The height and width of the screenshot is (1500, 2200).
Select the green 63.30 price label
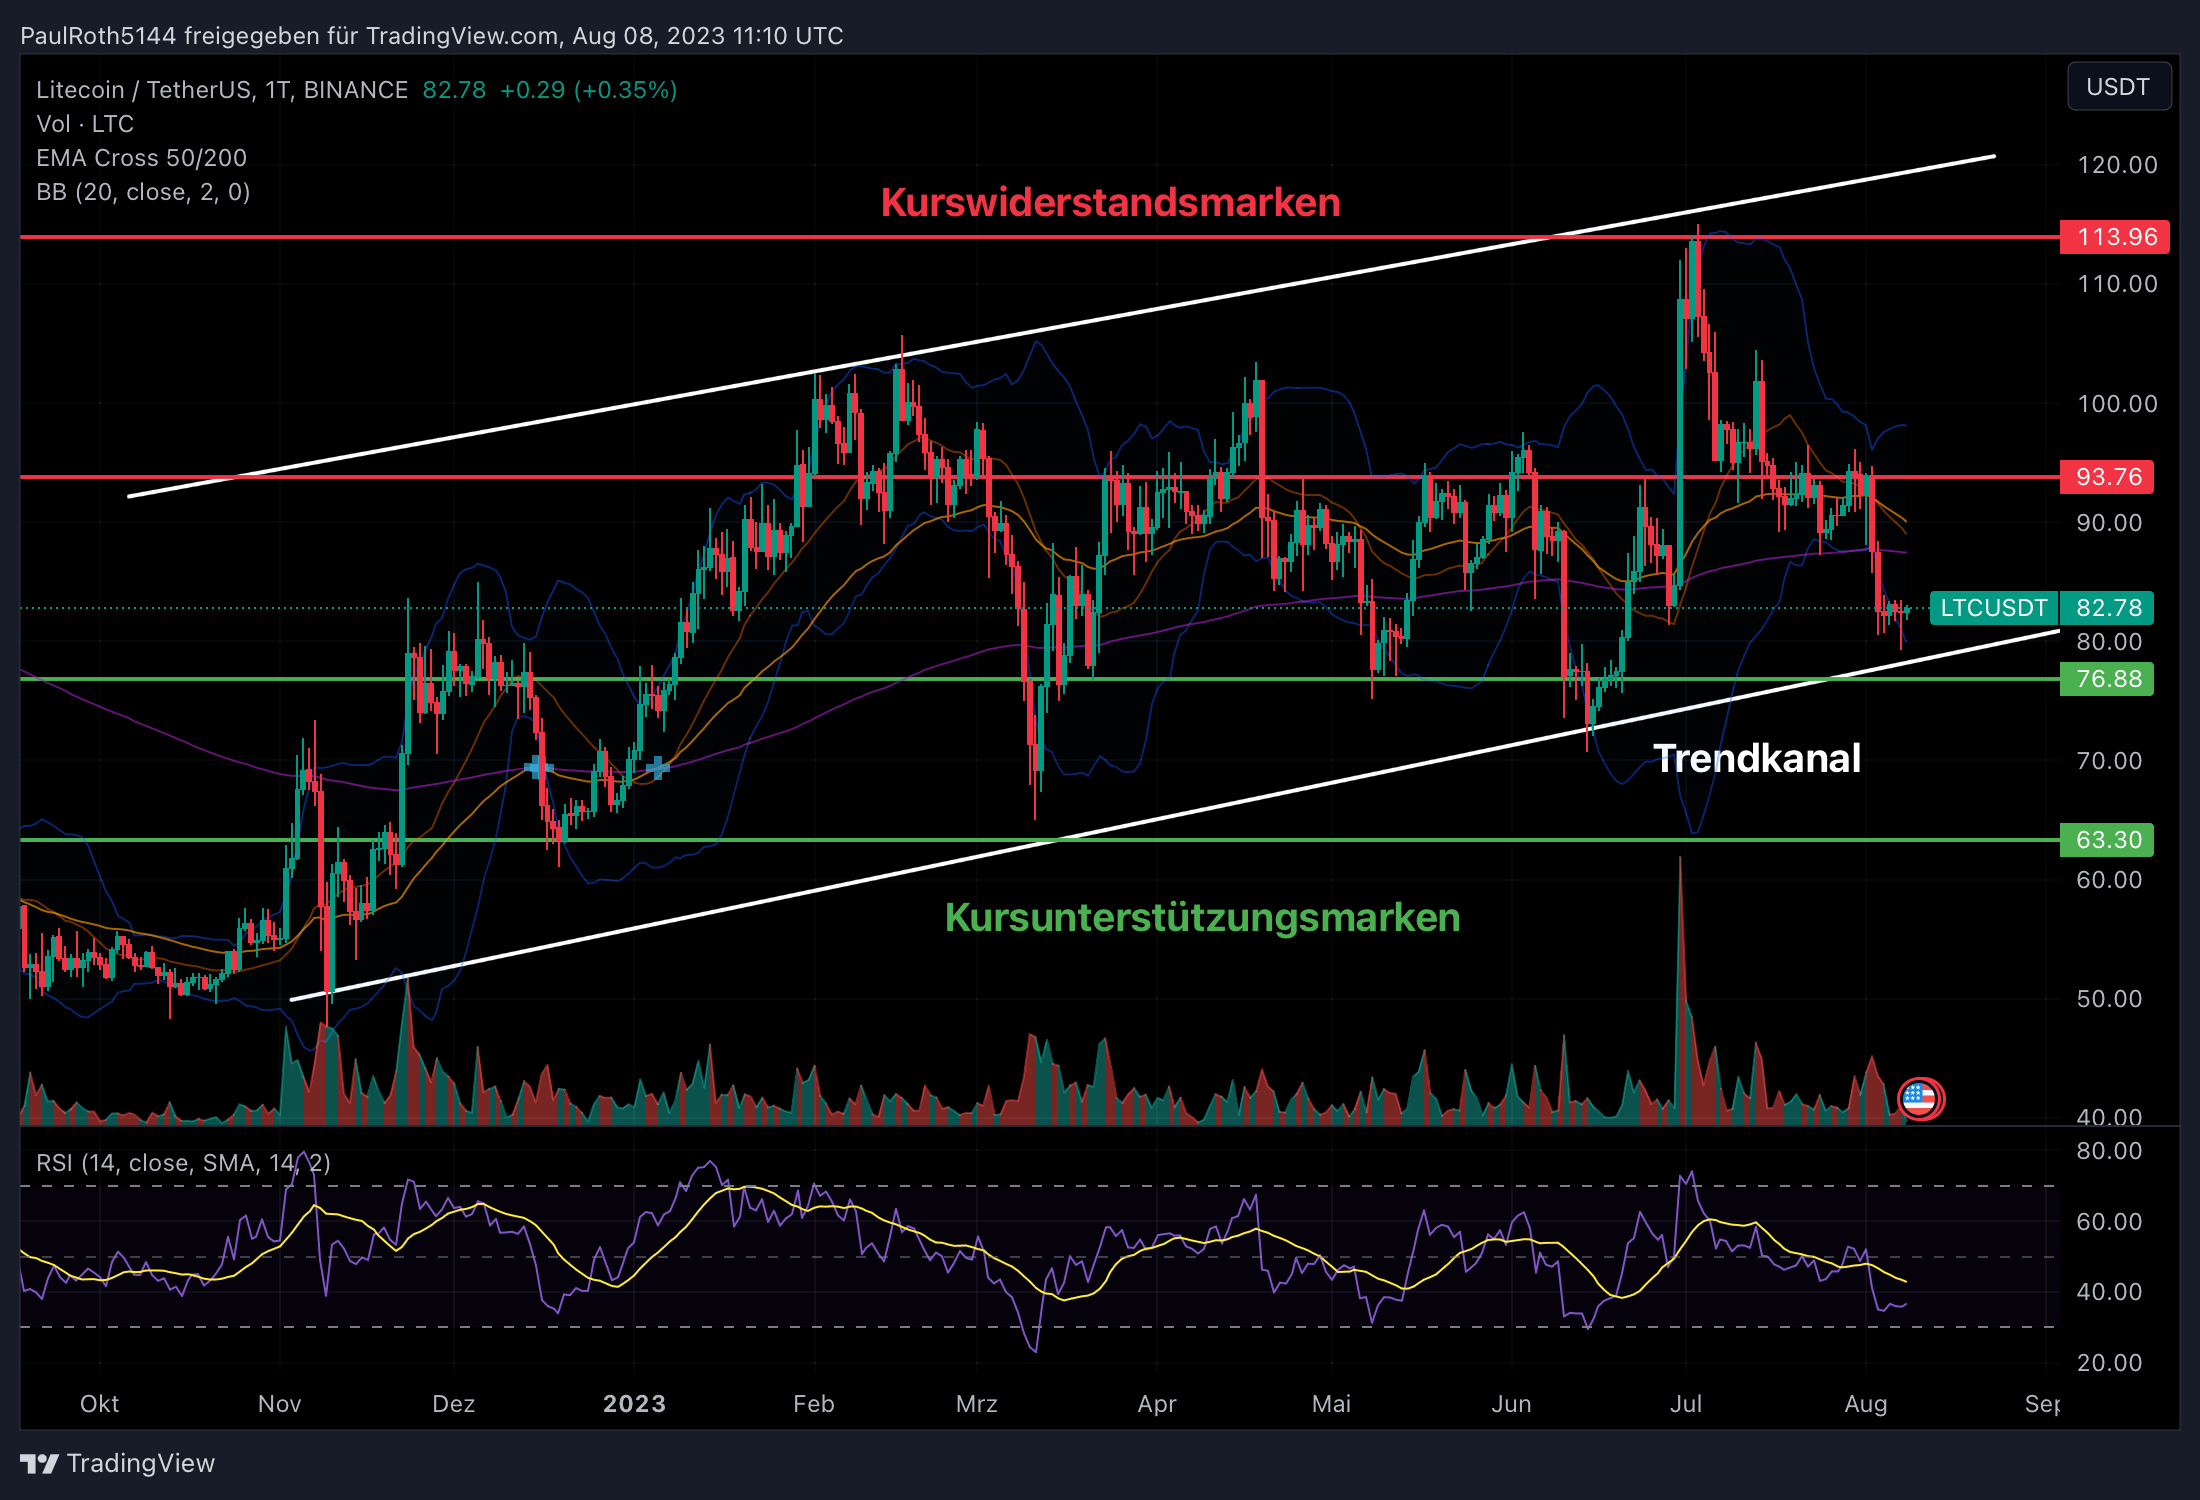tap(2107, 840)
